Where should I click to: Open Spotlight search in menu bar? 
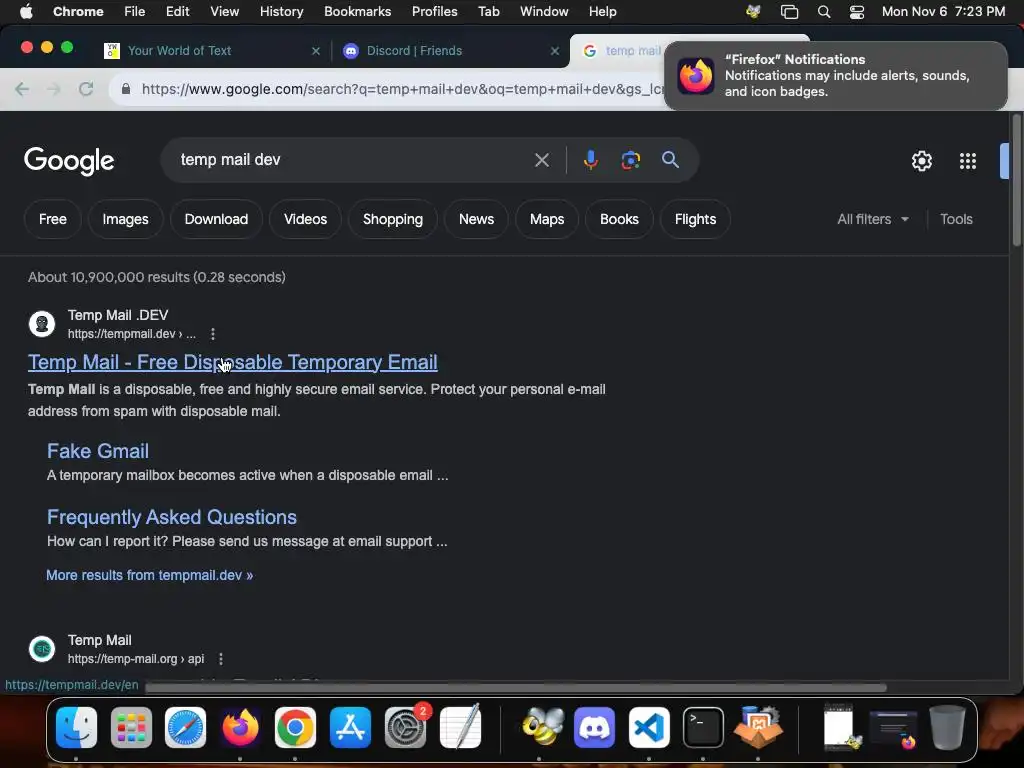(824, 12)
